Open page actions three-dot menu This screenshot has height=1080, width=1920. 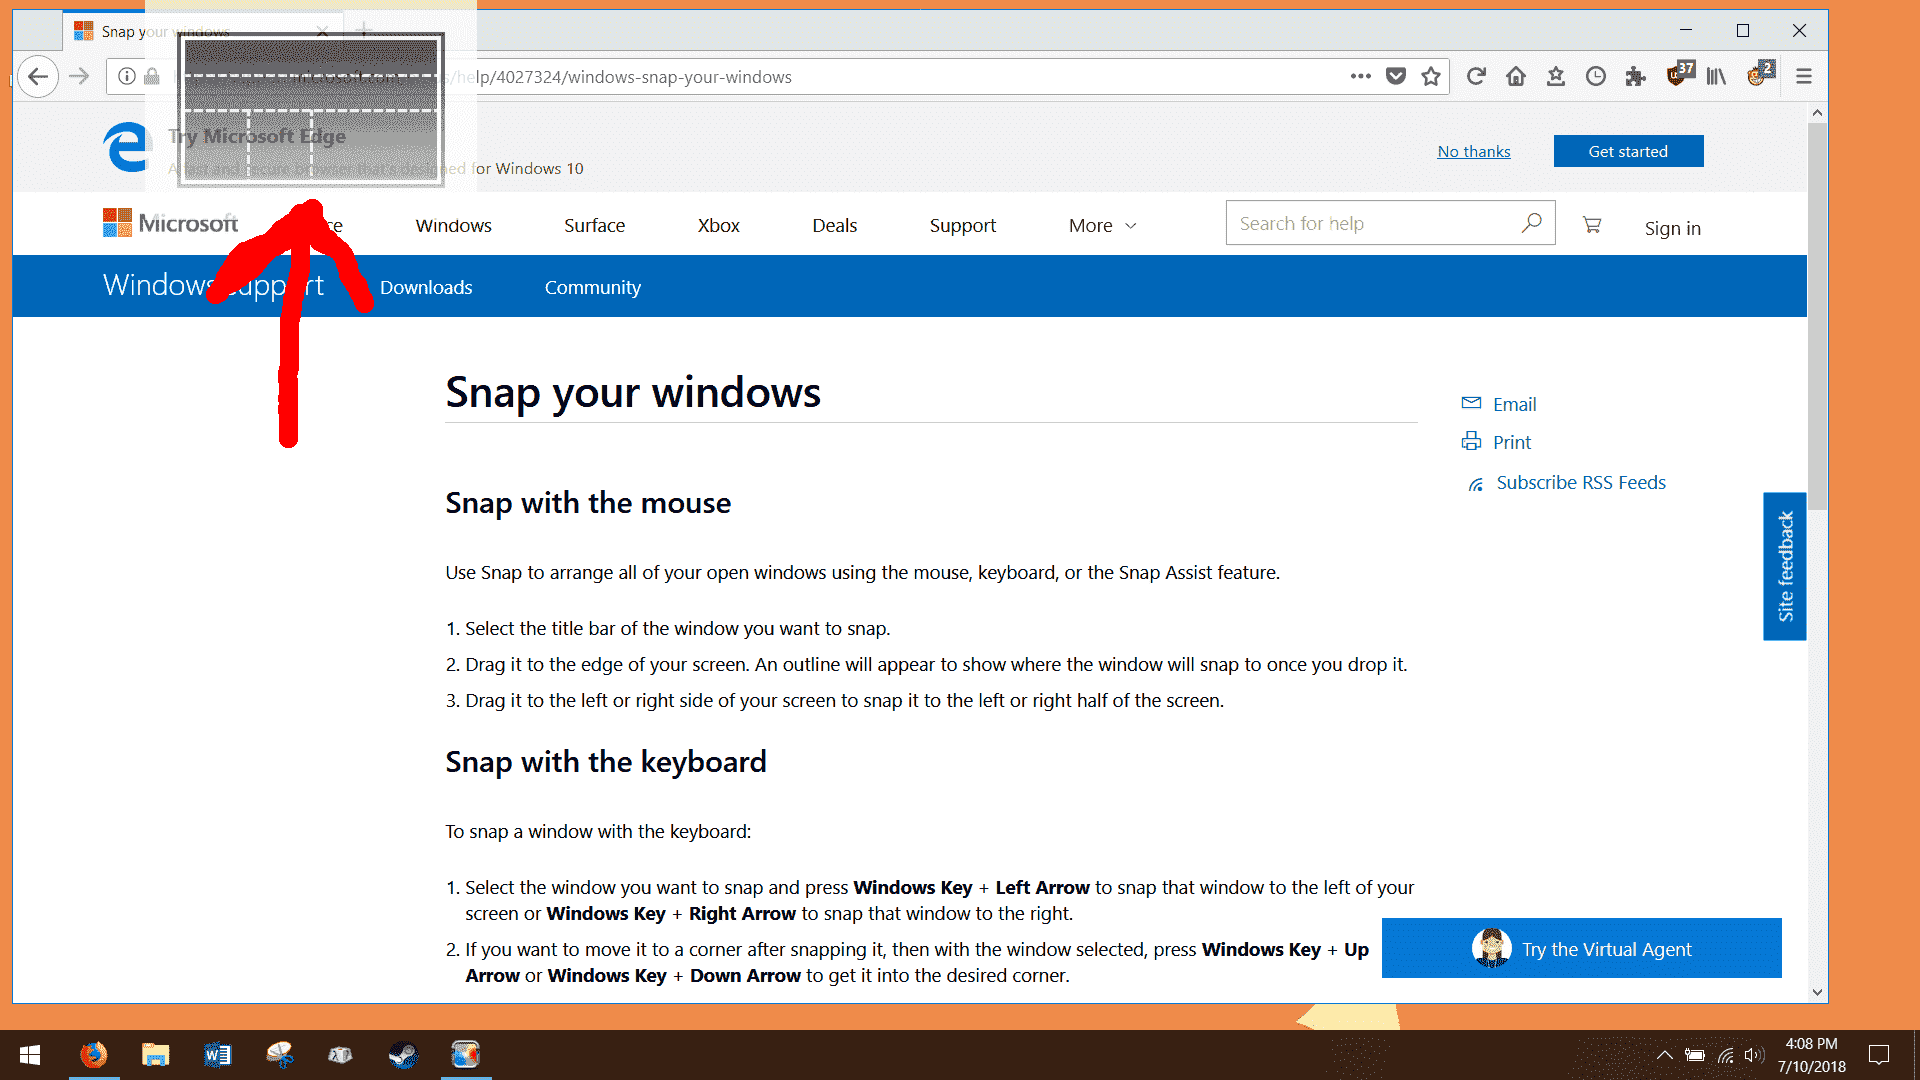pyautogui.click(x=1361, y=76)
